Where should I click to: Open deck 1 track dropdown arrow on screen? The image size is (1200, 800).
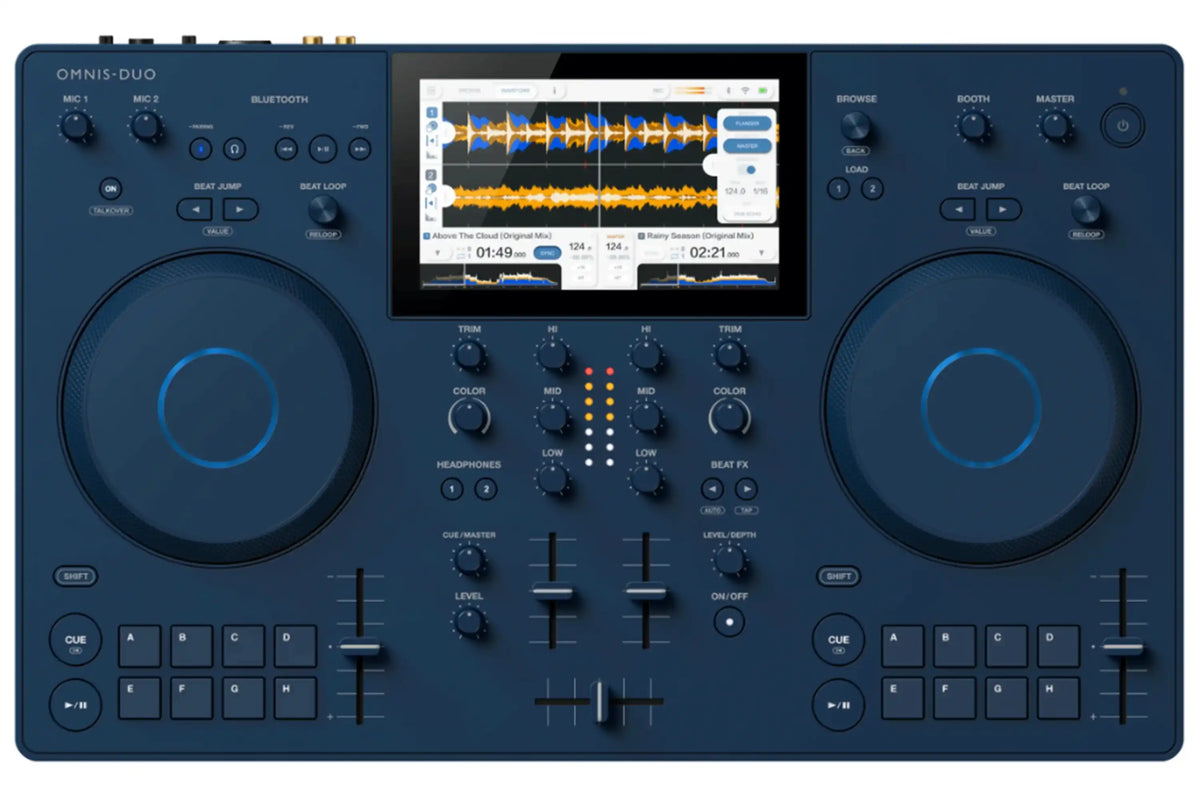coord(436,254)
